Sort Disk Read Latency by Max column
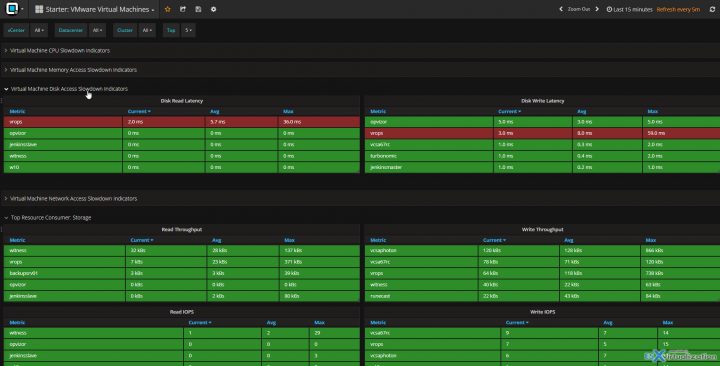This screenshot has width=720, height=366. pos(288,112)
